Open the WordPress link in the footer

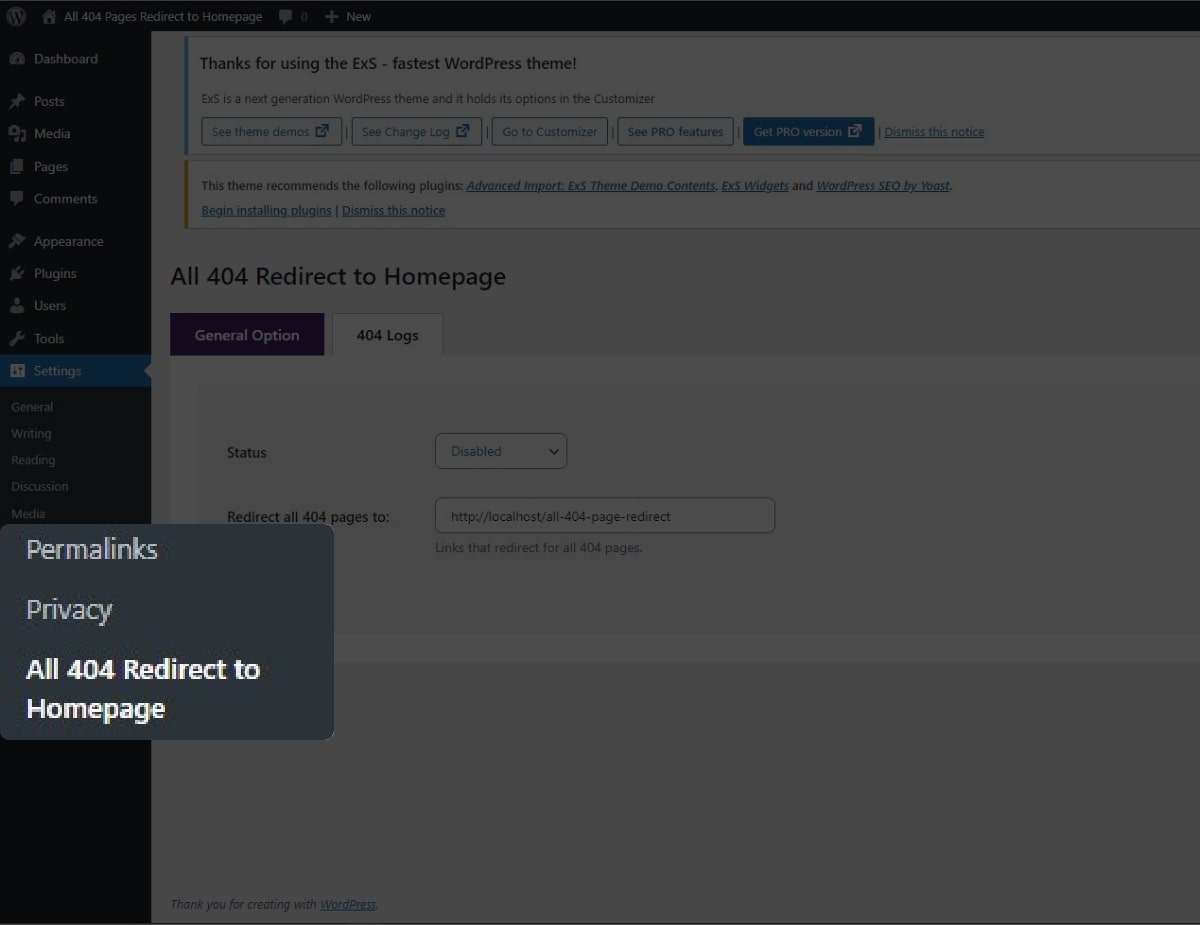(348, 904)
